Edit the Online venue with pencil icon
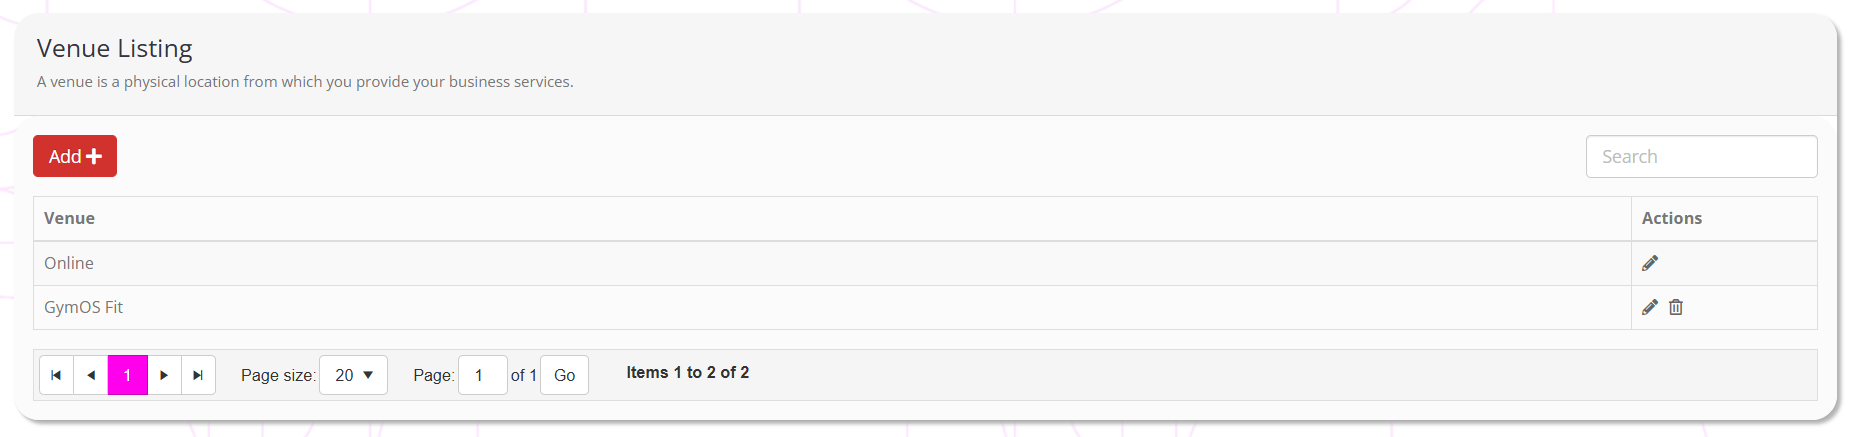This screenshot has height=437, width=1860. click(x=1650, y=263)
